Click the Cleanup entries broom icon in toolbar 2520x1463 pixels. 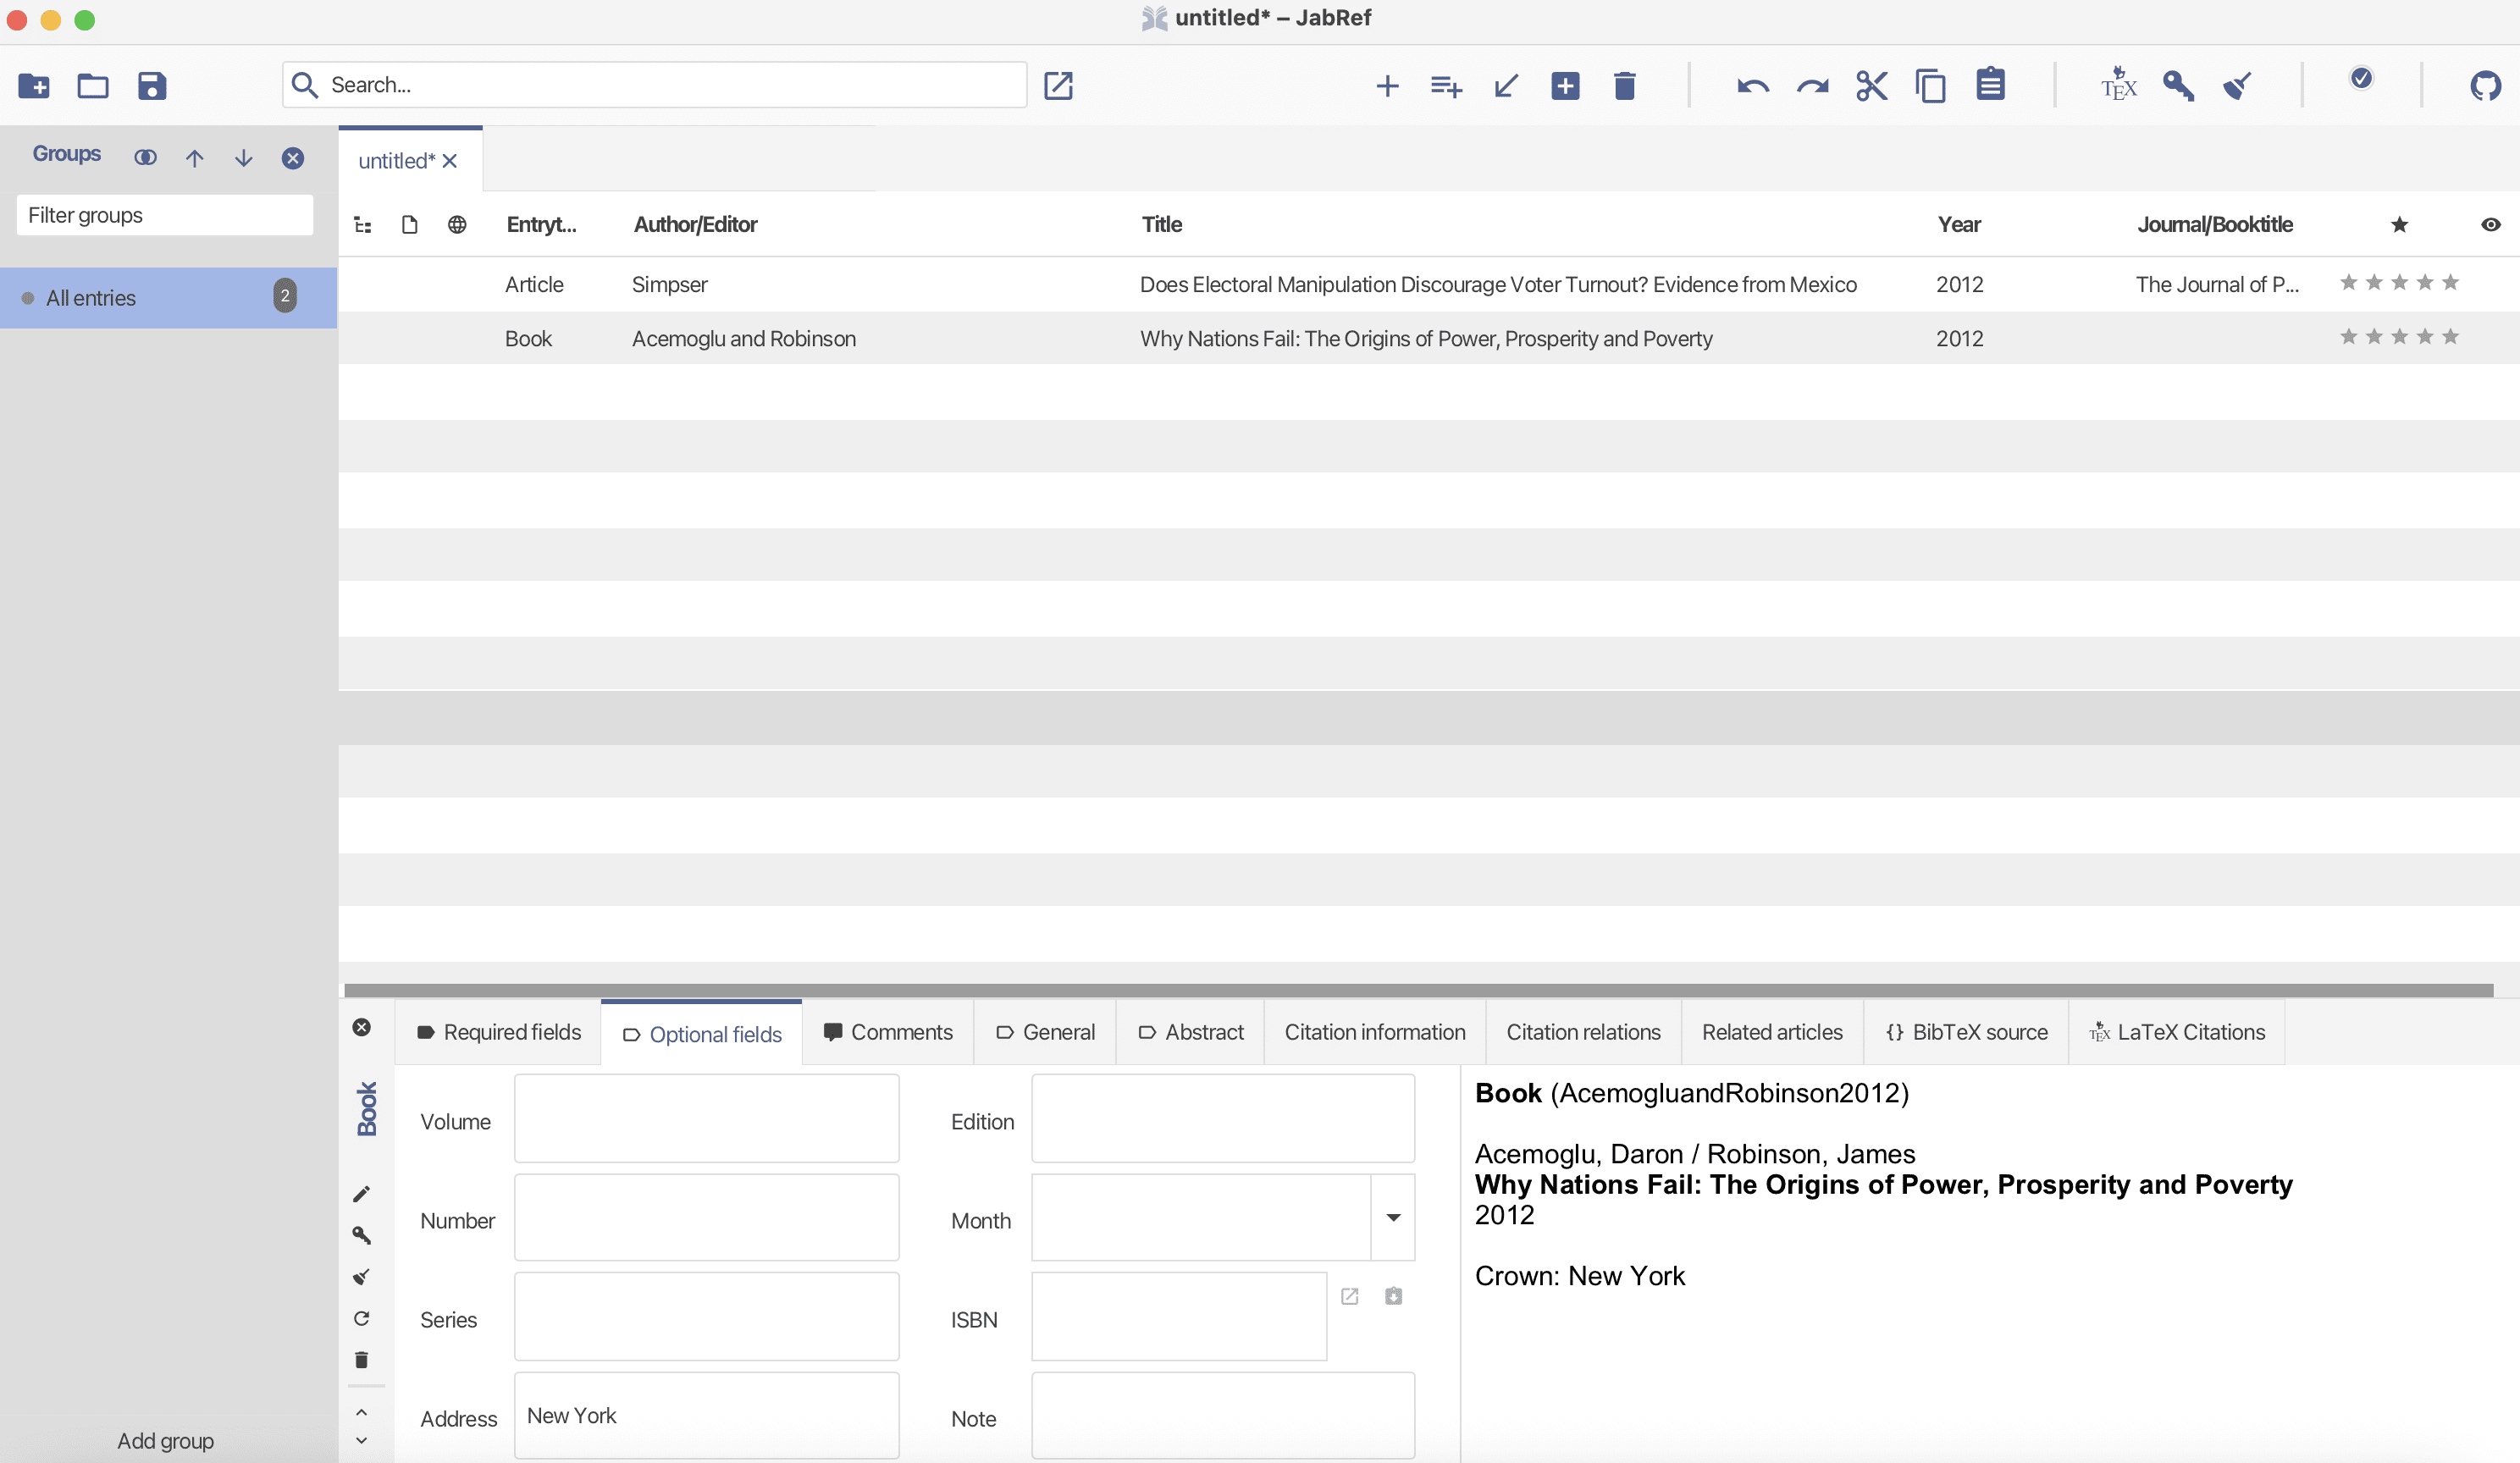coord(2237,86)
